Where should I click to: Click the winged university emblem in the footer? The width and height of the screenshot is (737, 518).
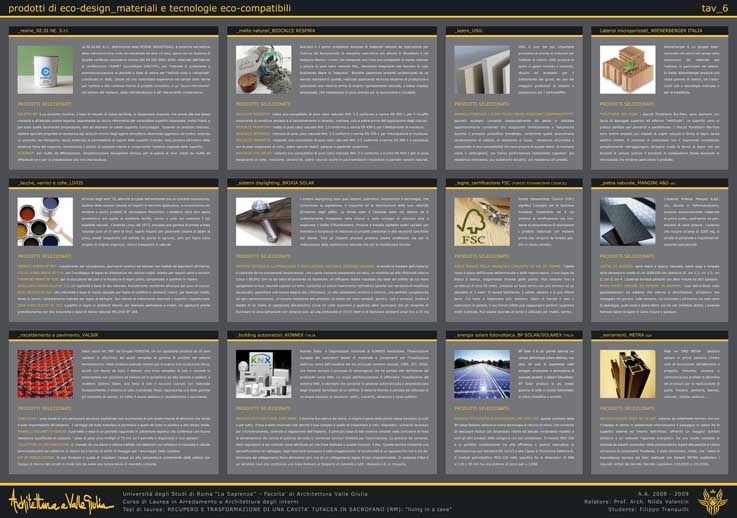pyautogui.click(x=713, y=502)
